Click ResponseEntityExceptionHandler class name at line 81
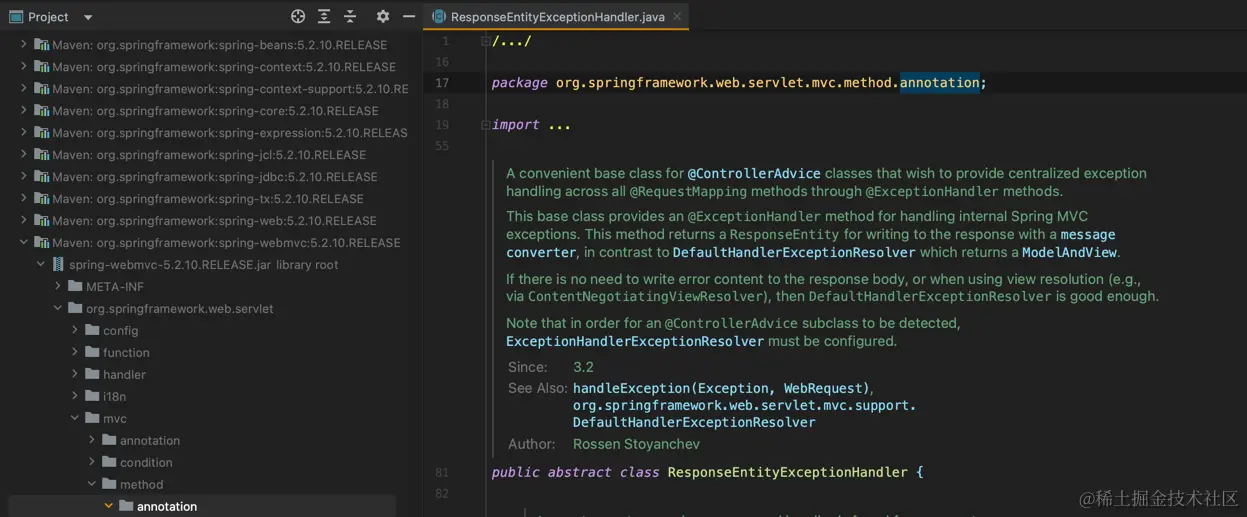This screenshot has width=1247, height=517. [x=789, y=472]
